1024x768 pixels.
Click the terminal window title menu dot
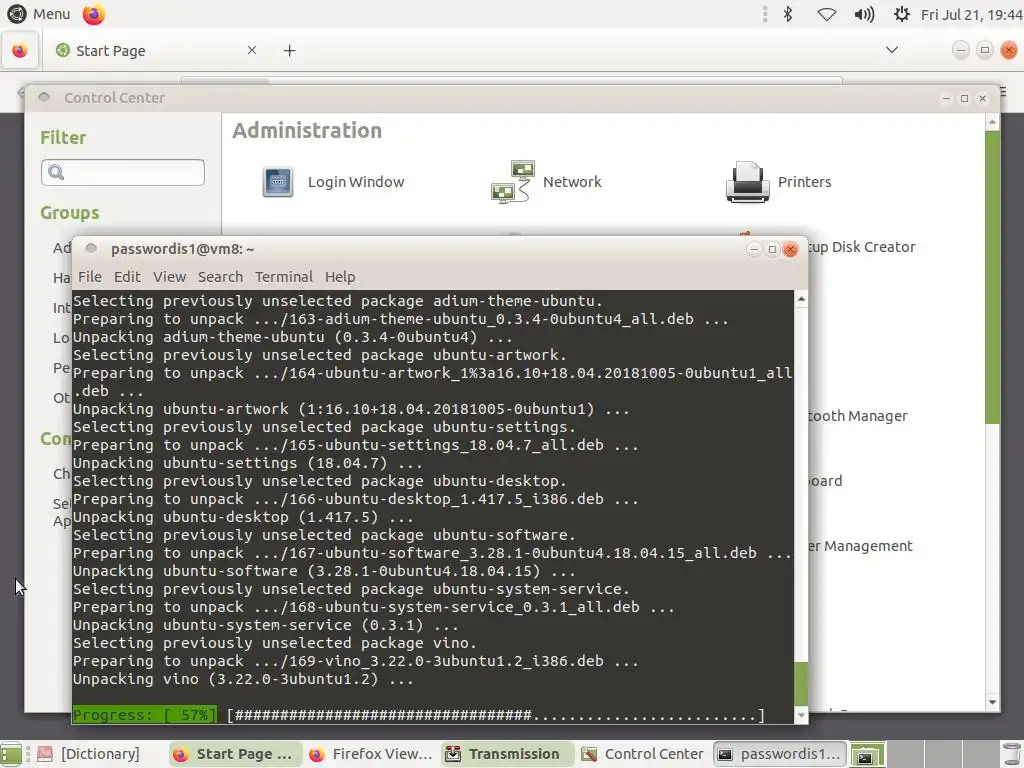point(91,248)
